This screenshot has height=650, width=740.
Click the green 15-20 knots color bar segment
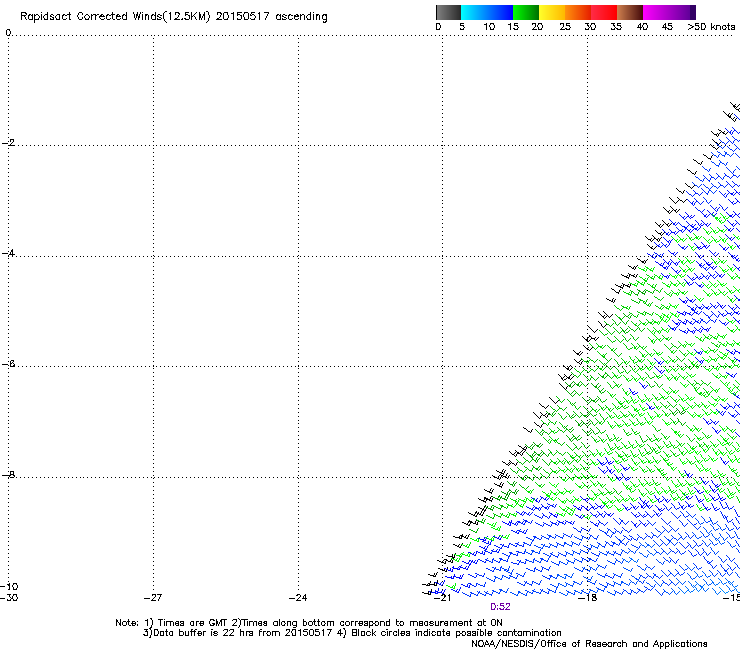[526, 12]
